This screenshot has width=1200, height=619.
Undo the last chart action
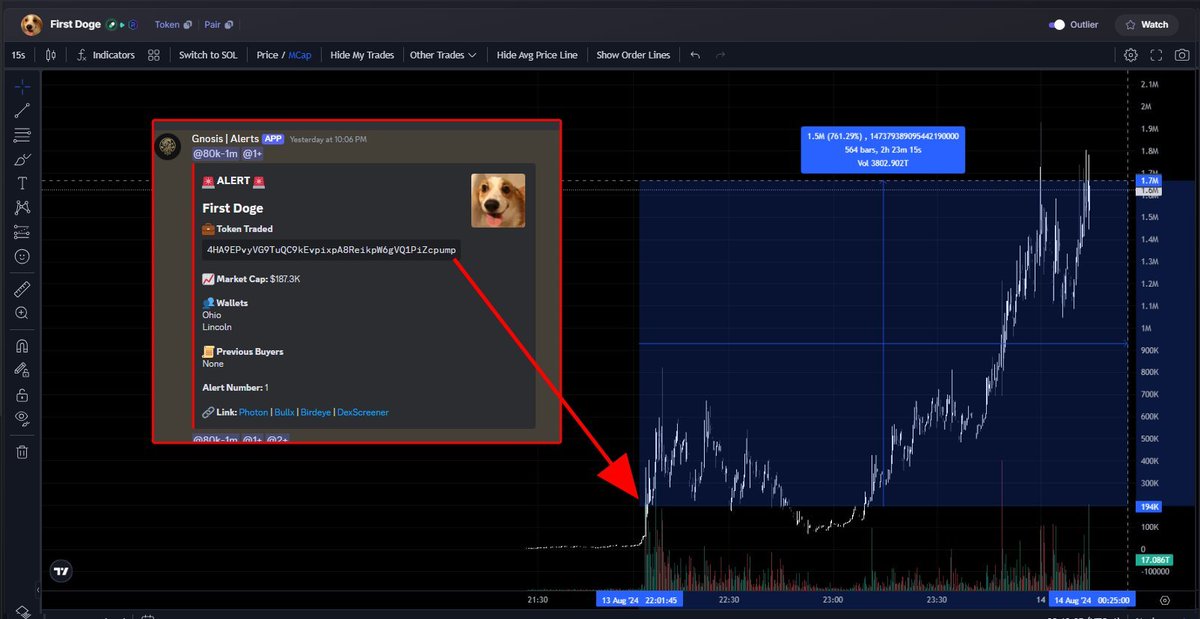click(x=695, y=55)
